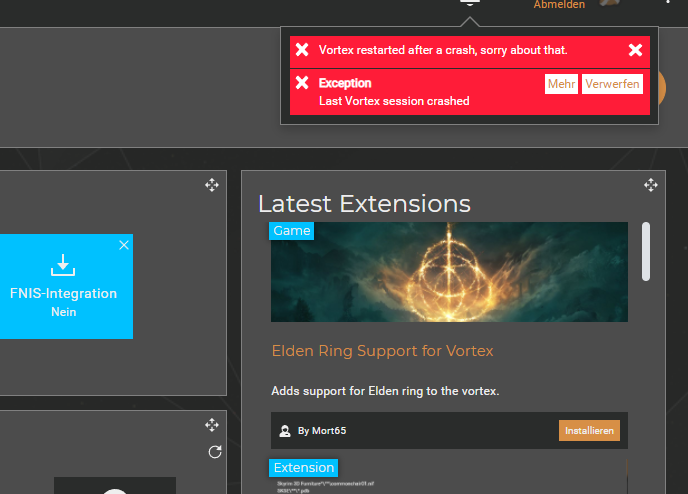This screenshot has width=688, height=494.
Task: Toggle the FNIS-Integration tile
Action: coord(64,286)
